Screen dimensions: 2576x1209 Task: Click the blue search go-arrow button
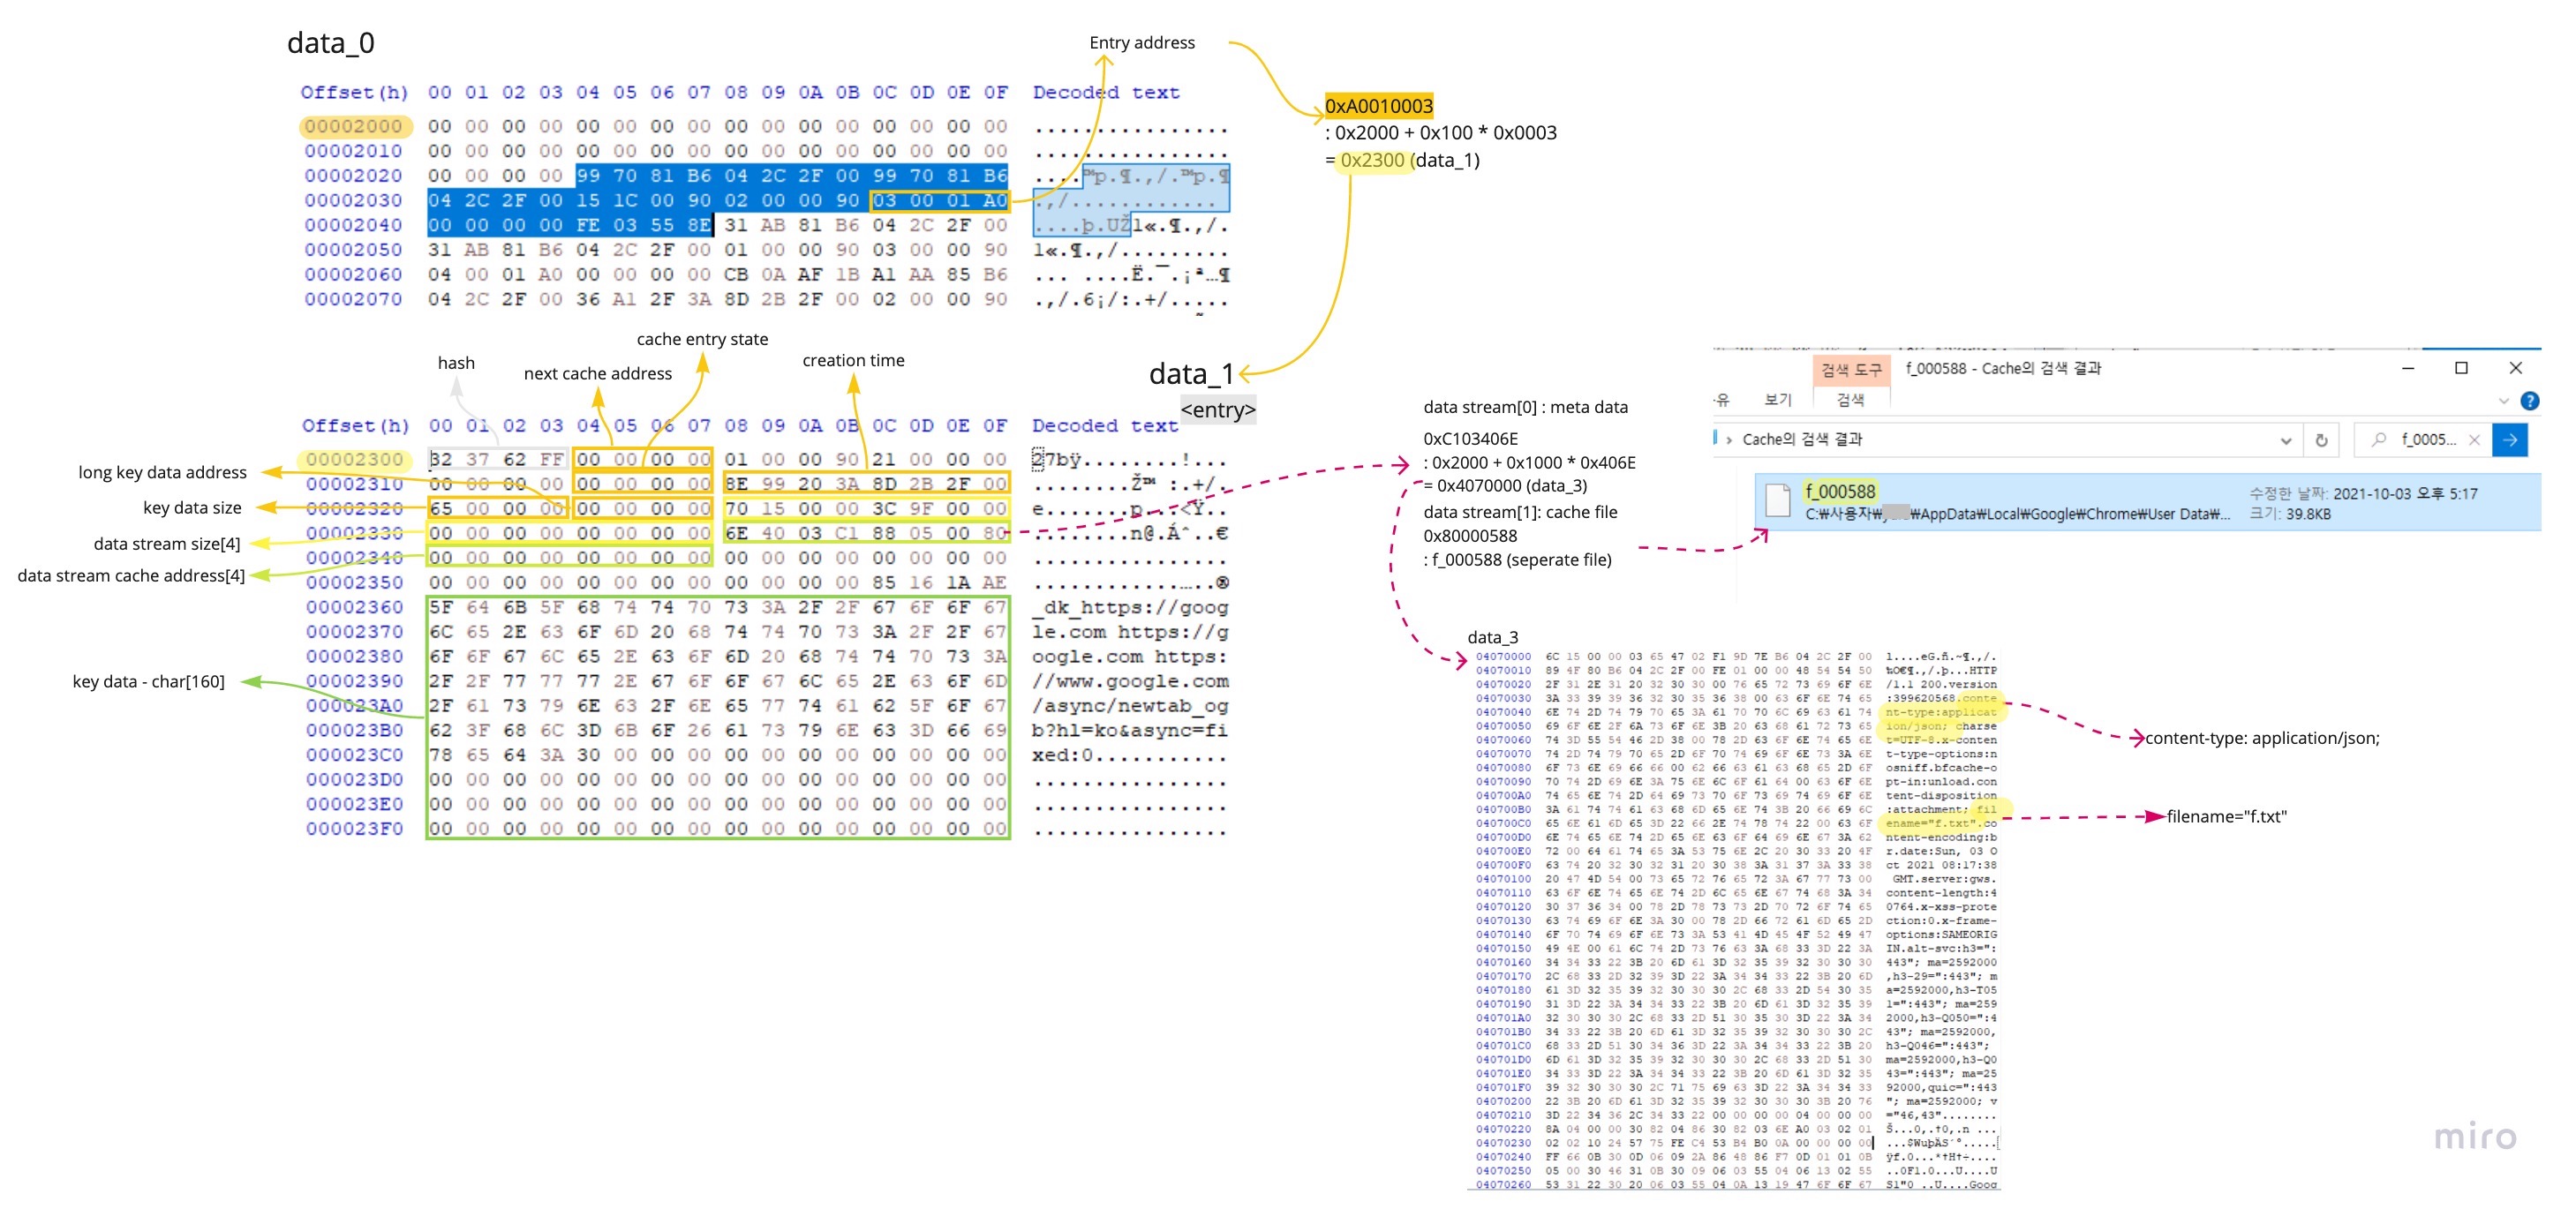[x=2510, y=440]
